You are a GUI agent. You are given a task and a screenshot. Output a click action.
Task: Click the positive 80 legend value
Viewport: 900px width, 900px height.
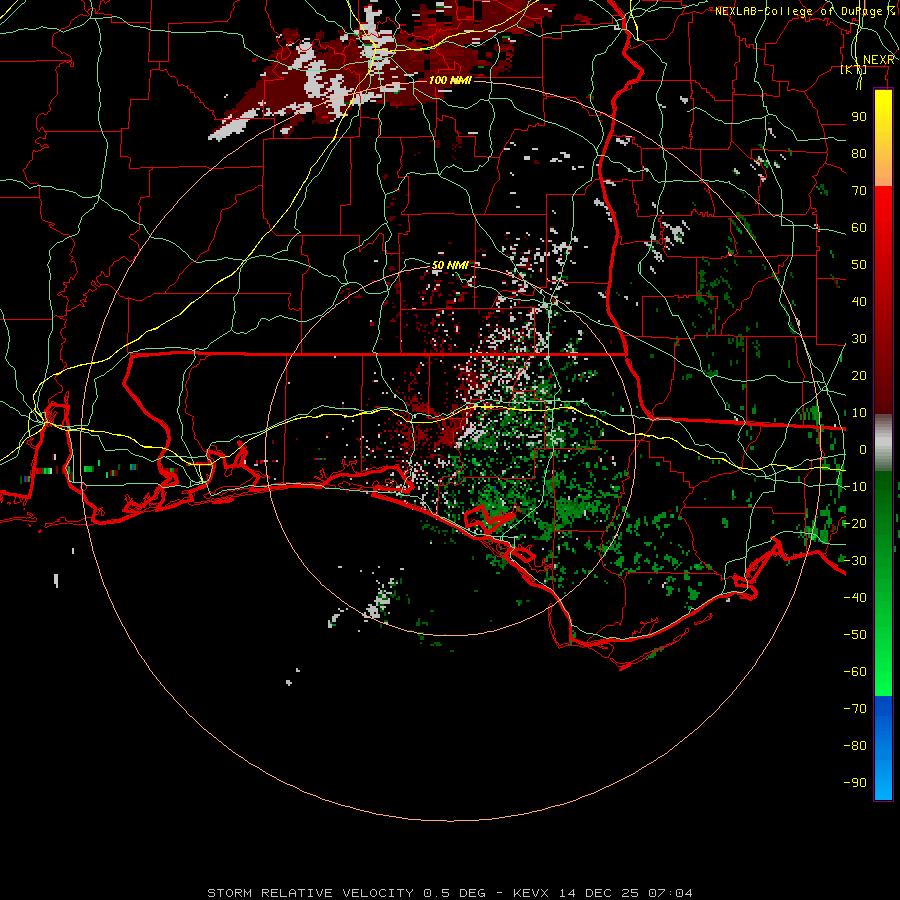coord(859,154)
